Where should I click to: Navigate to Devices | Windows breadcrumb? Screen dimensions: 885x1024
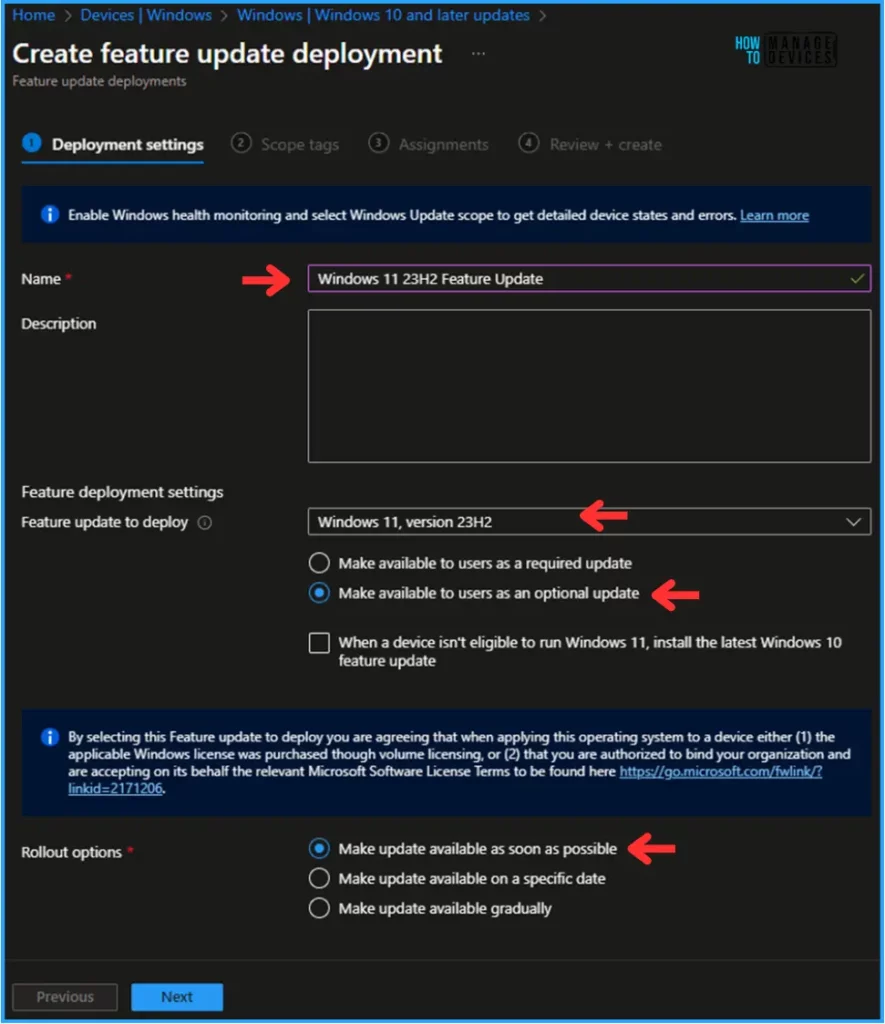(x=146, y=15)
